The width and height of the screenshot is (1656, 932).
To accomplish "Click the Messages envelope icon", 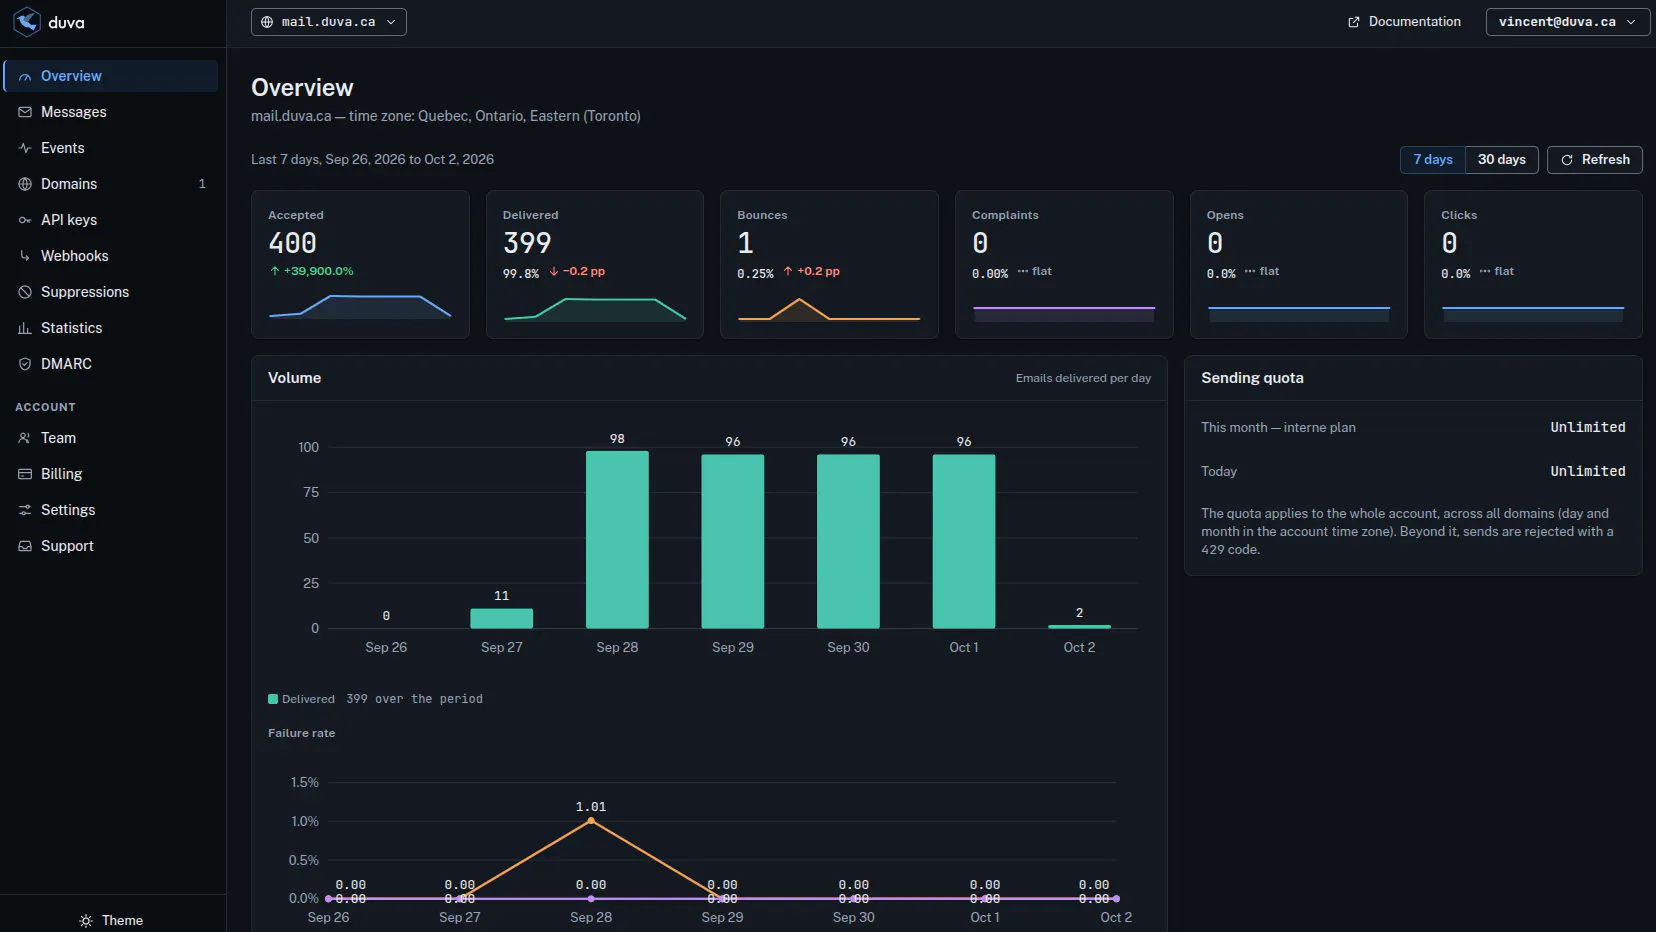I will (25, 112).
